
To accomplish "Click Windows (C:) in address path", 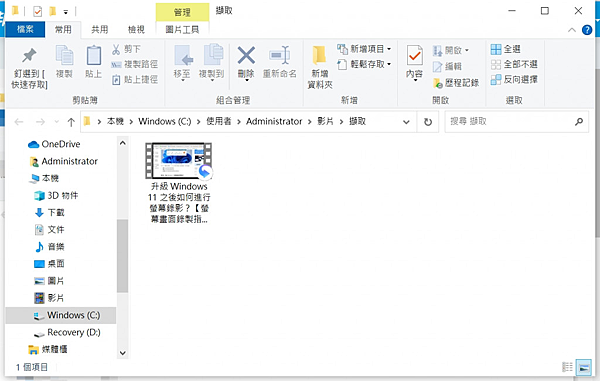I will pos(165,122).
